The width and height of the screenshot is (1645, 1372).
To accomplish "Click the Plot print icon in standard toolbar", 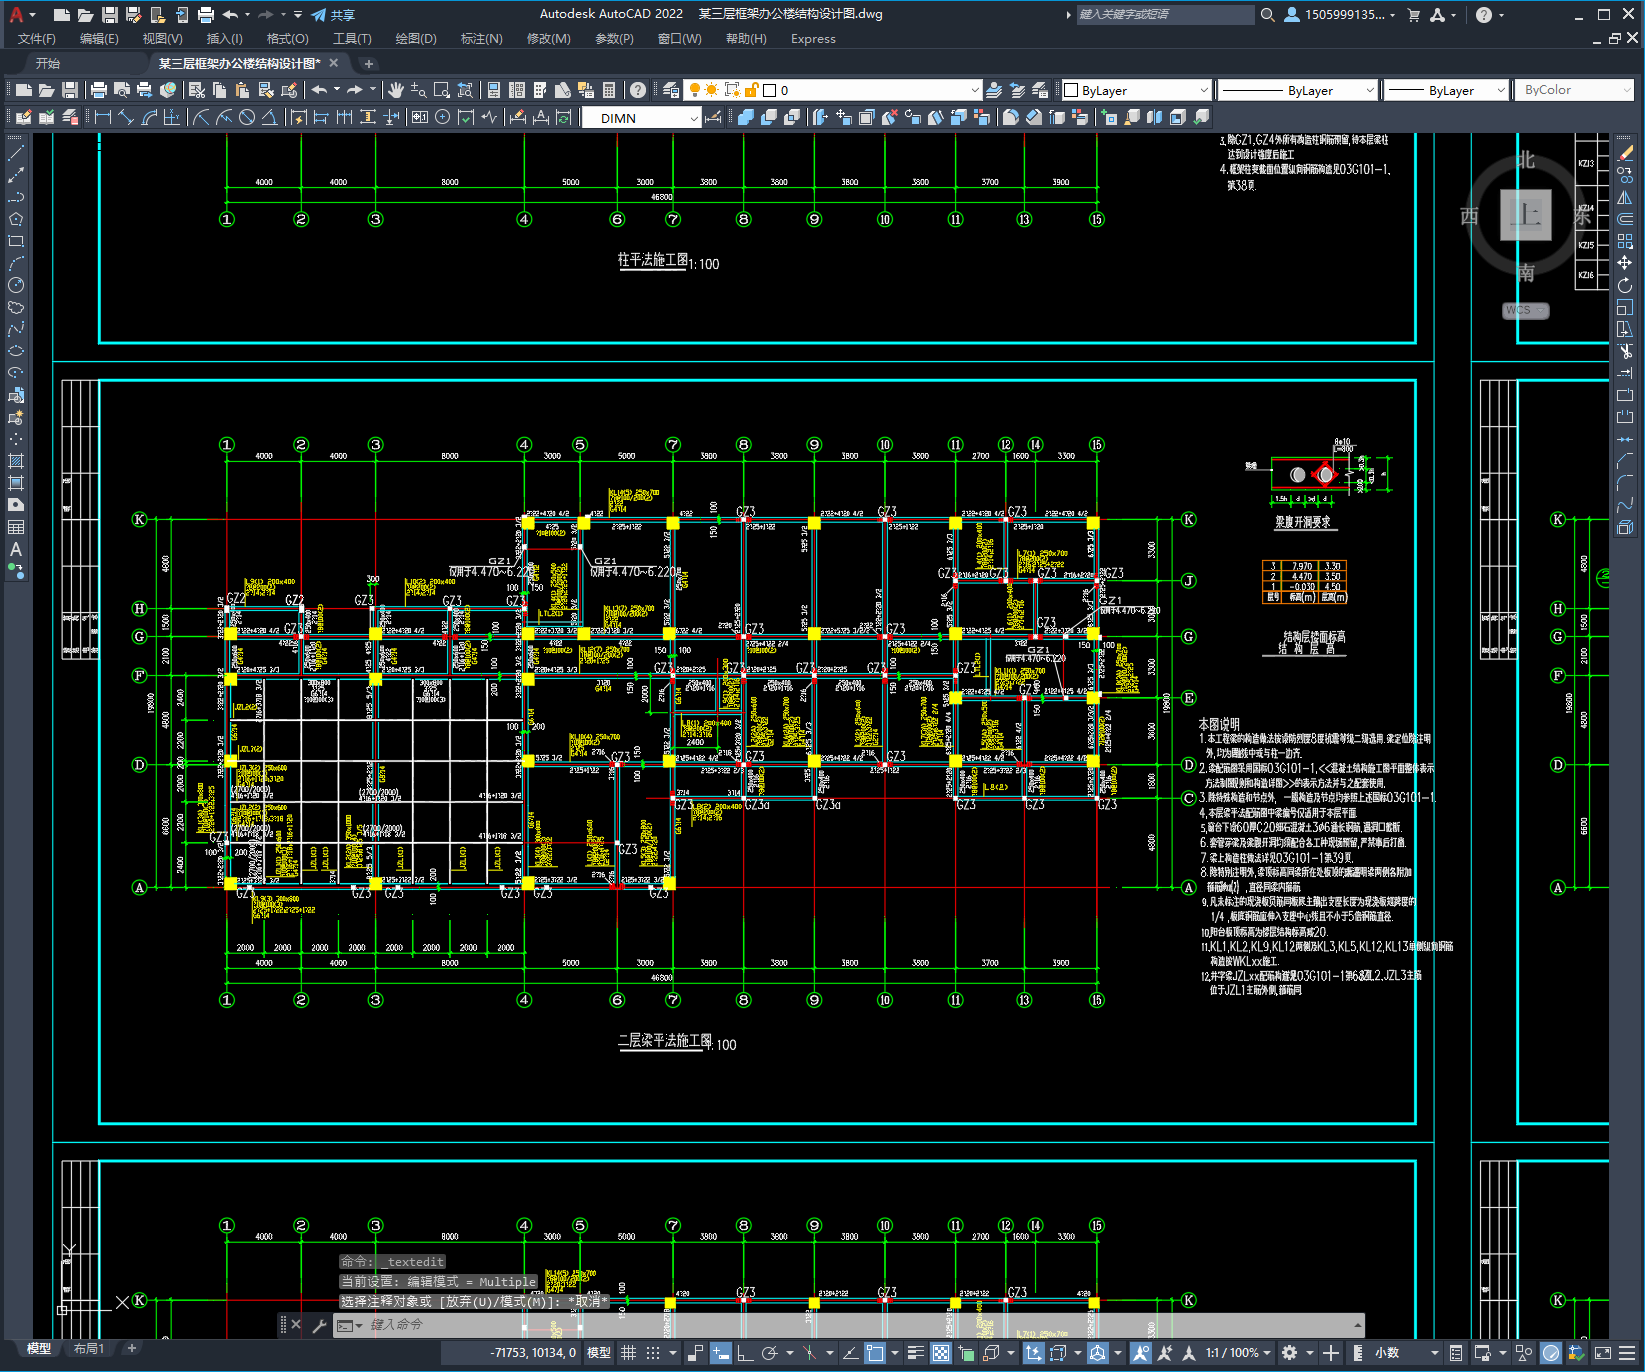I will click(98, 90).
